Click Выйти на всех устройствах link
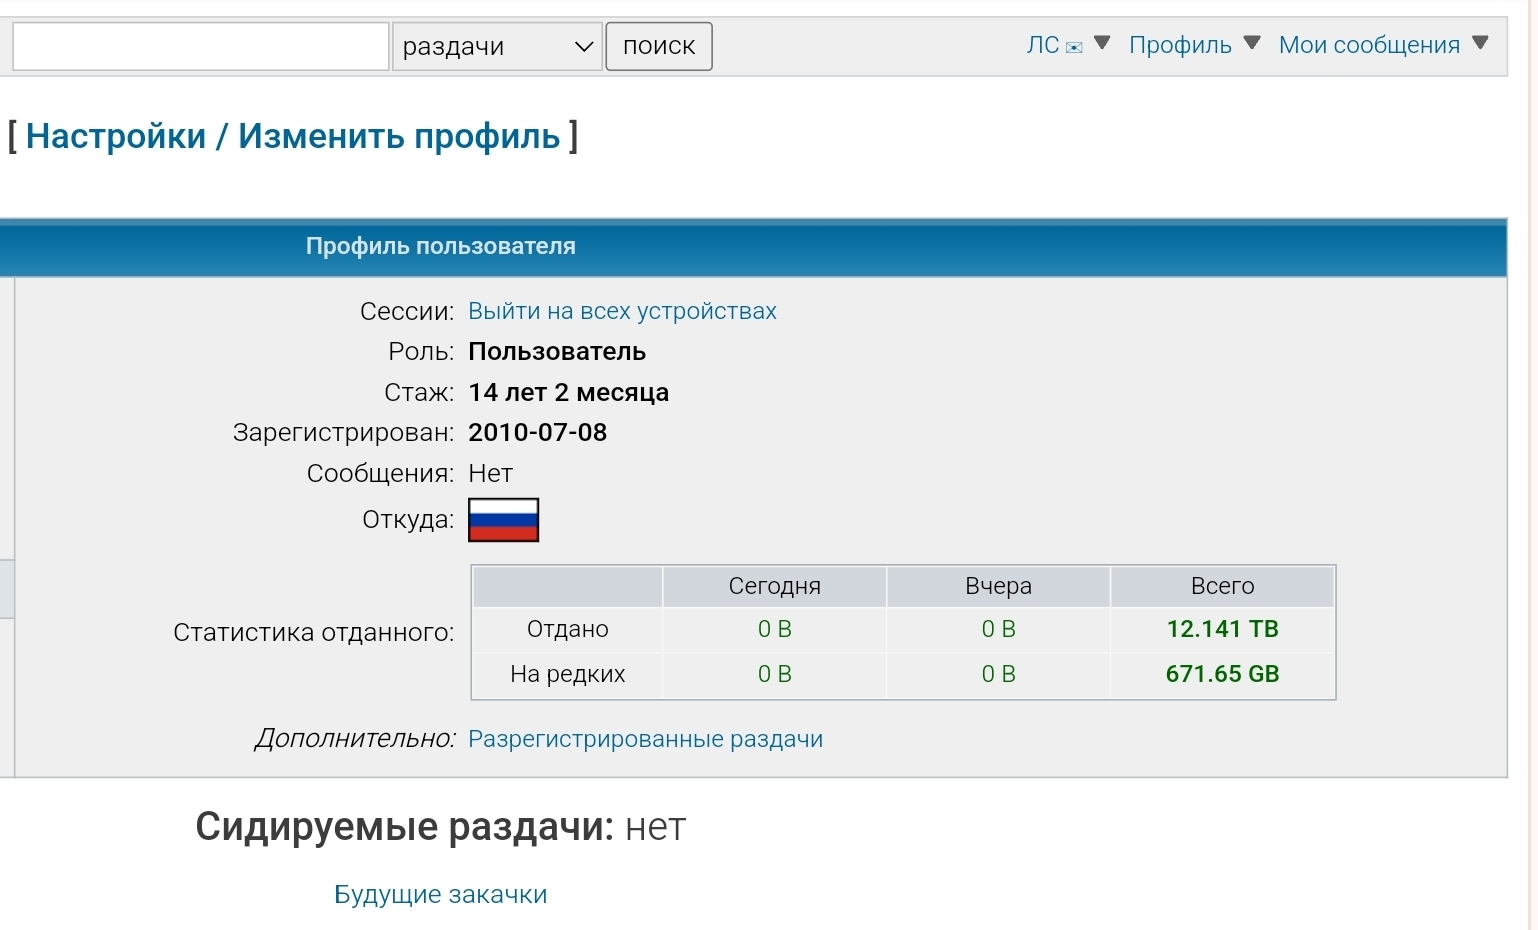This screenshot has width=1538, height=930. (622, 311)
